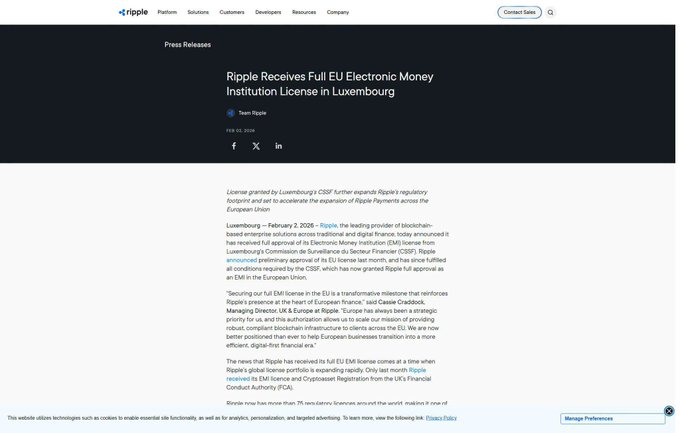Open the search icon in header
The height and width of the screenshot is (433, 680).
tap(550, 13)
